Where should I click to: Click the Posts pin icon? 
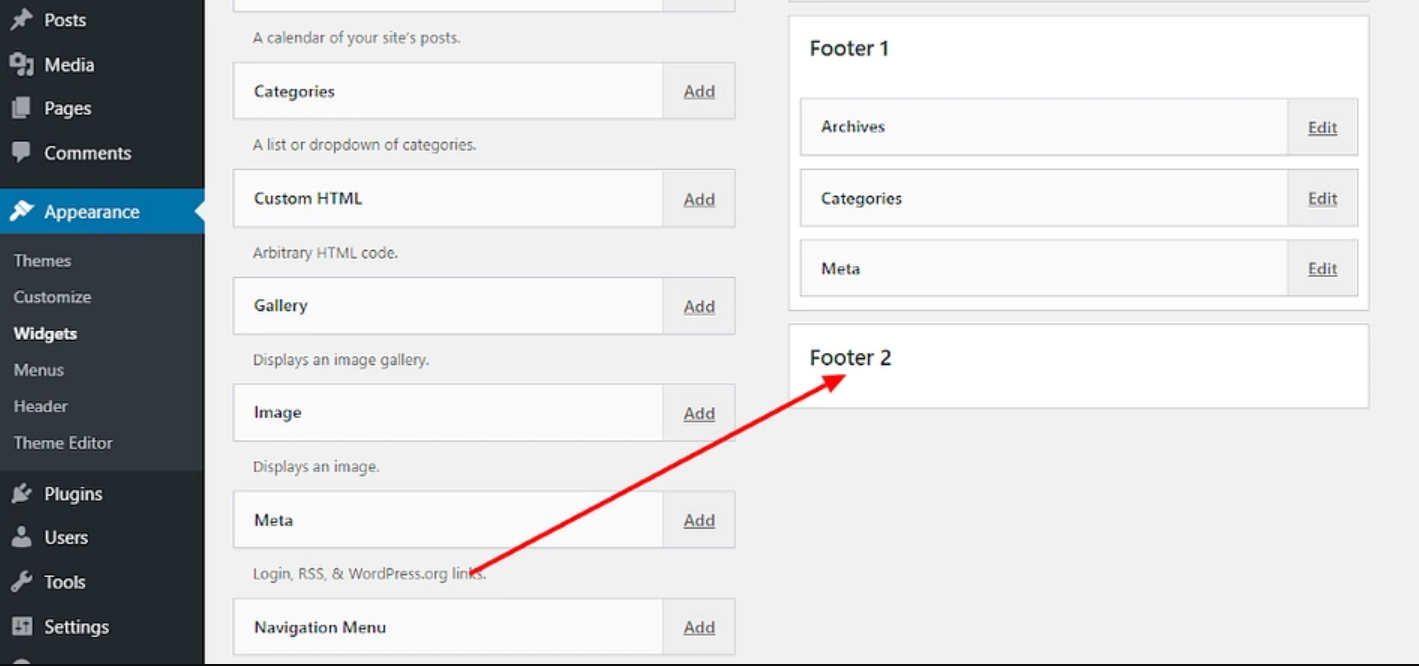point(20,19)
